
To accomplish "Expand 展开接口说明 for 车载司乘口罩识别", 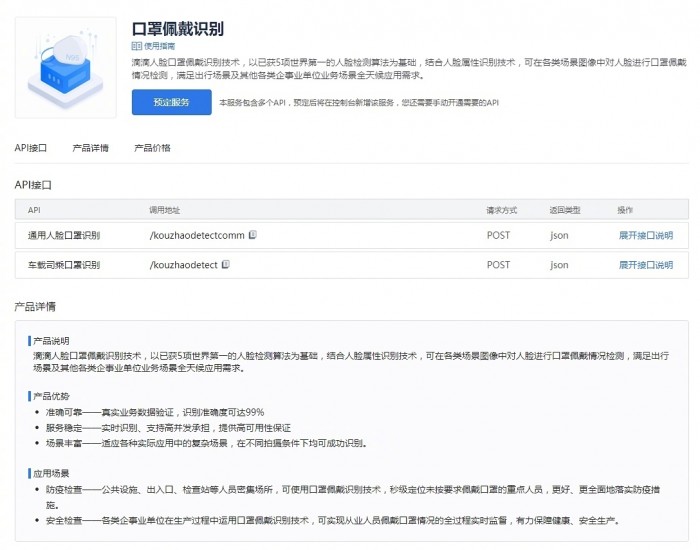I will coord(645,266).
